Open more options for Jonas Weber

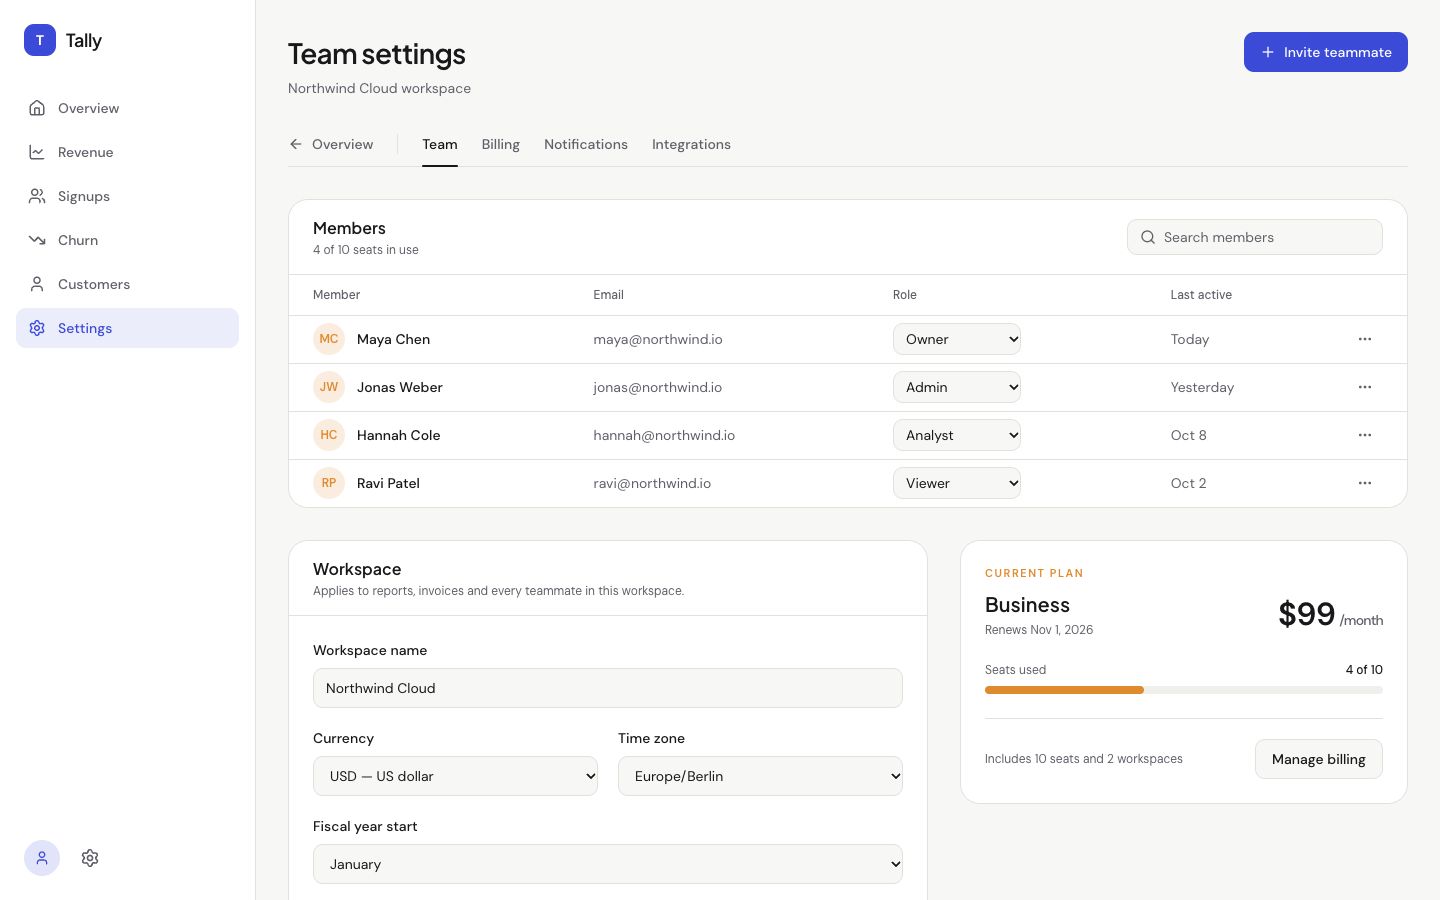(1365, 387)
